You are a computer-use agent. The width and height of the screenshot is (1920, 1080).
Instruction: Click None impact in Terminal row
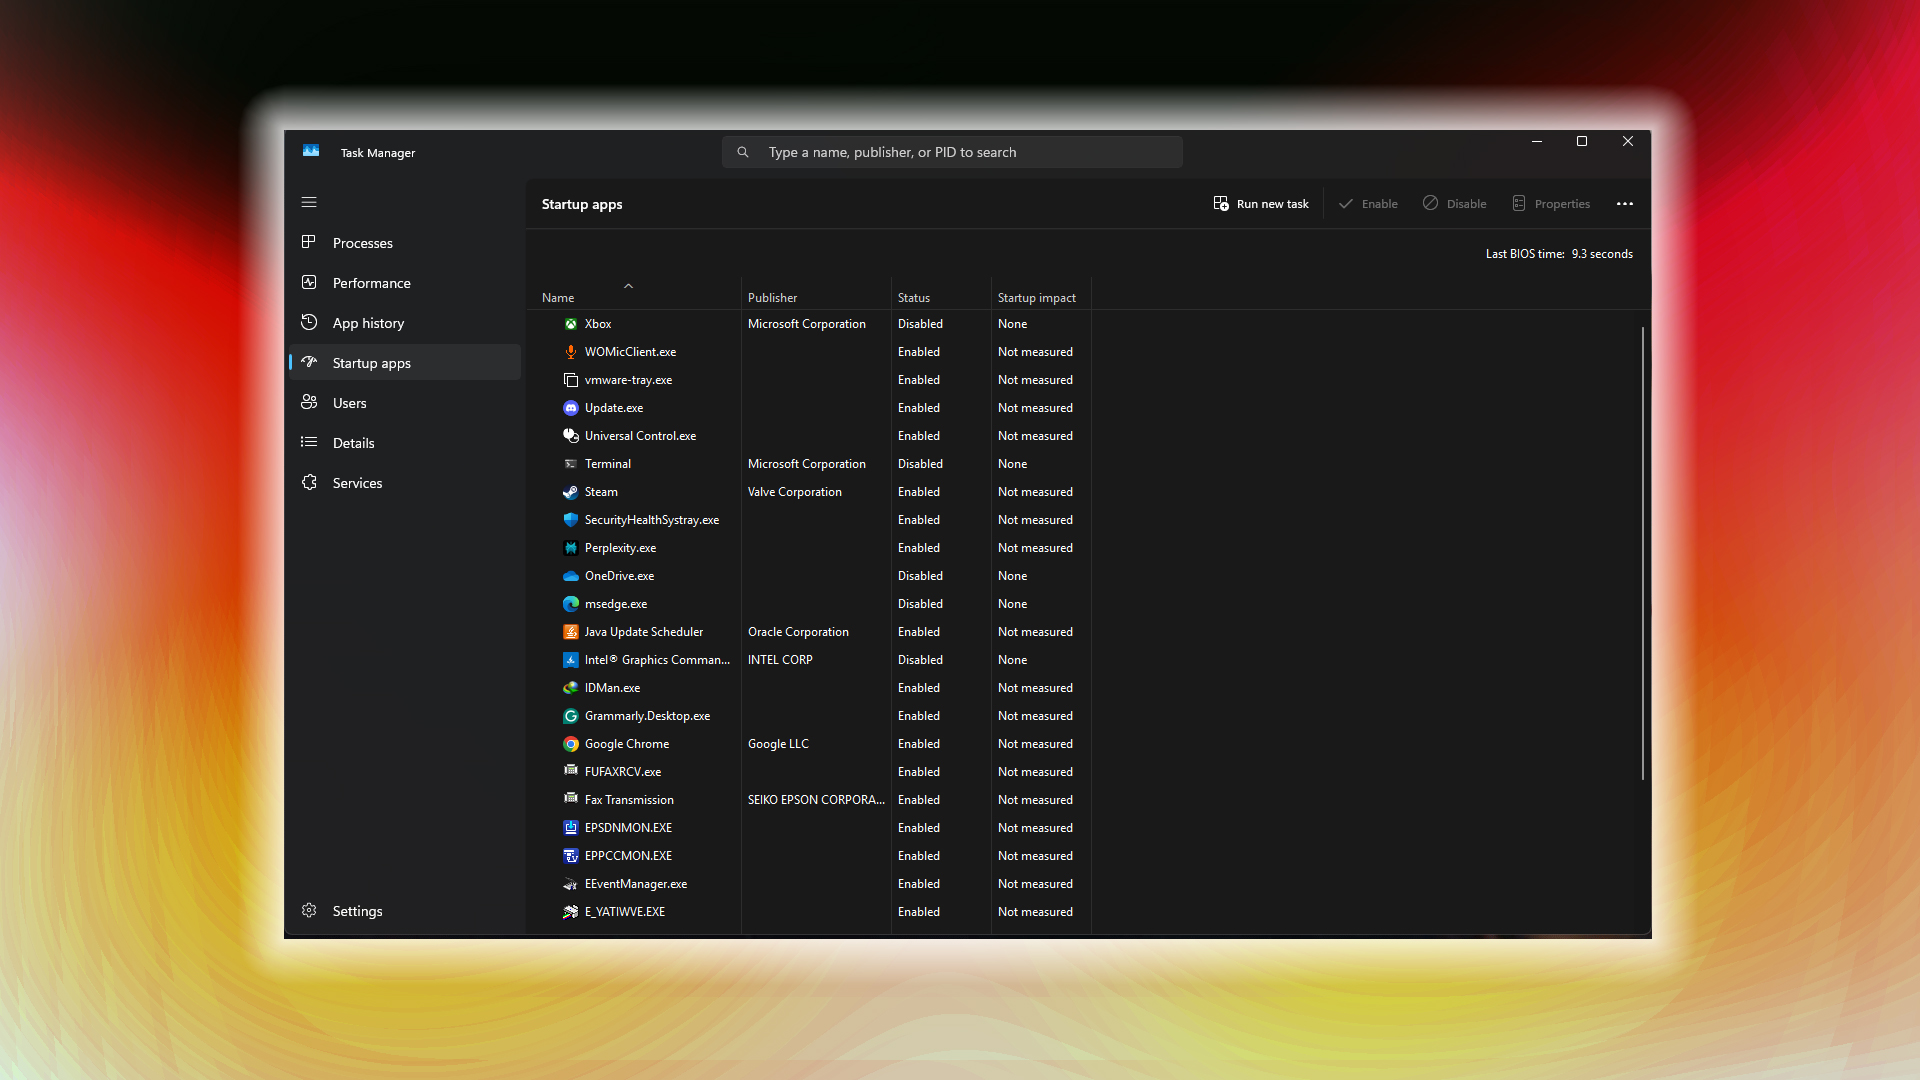coord(1012,464)
